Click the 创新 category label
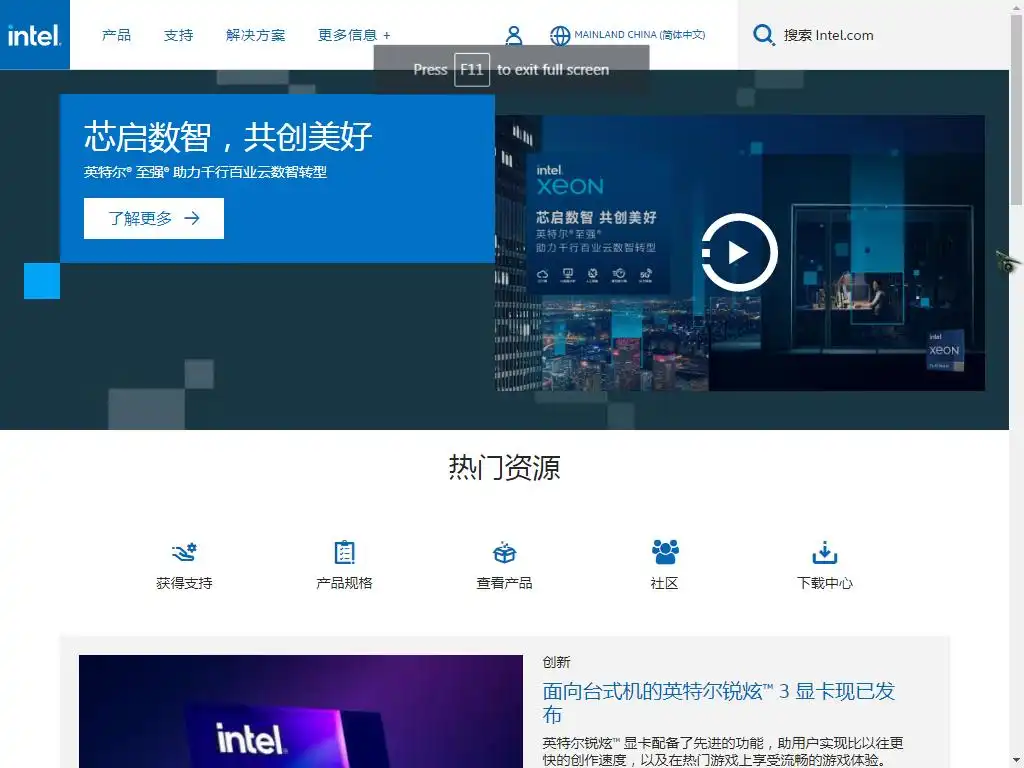Image resolution: width=1024 pixels, height=768 pixels. pos(556,662)
